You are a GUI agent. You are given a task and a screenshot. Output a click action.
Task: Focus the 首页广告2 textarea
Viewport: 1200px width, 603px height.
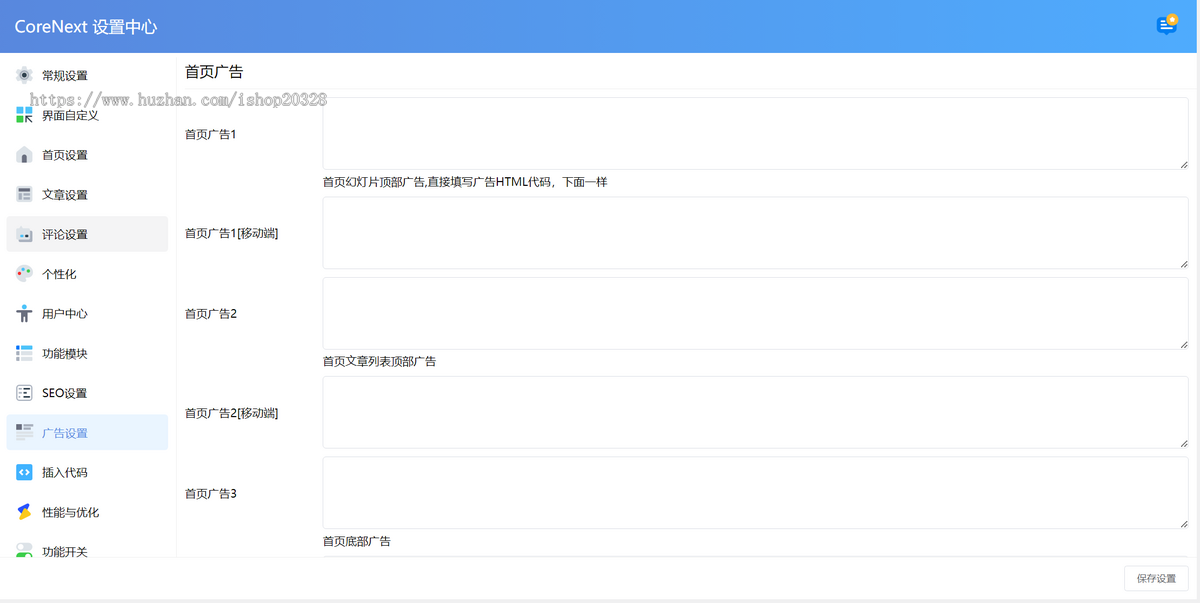click(756, 313)
